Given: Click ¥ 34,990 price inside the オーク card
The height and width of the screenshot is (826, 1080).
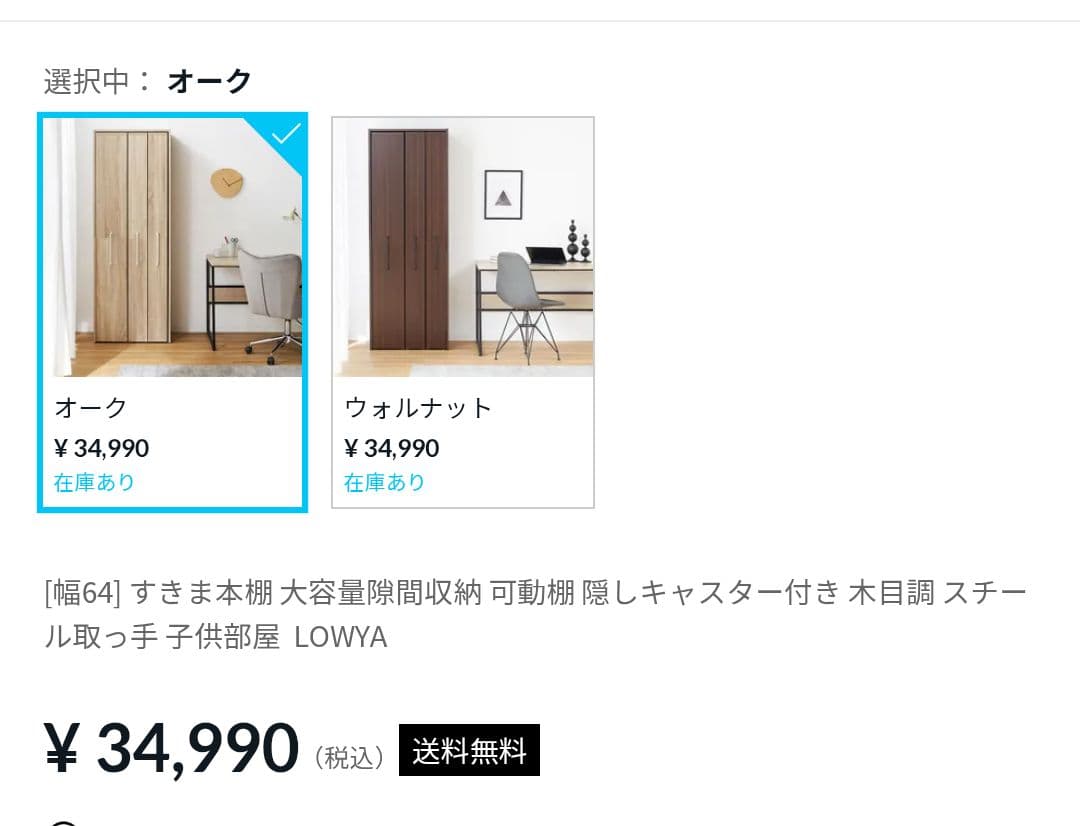Looking at the screenshot, I should click(x=100, y=448).
